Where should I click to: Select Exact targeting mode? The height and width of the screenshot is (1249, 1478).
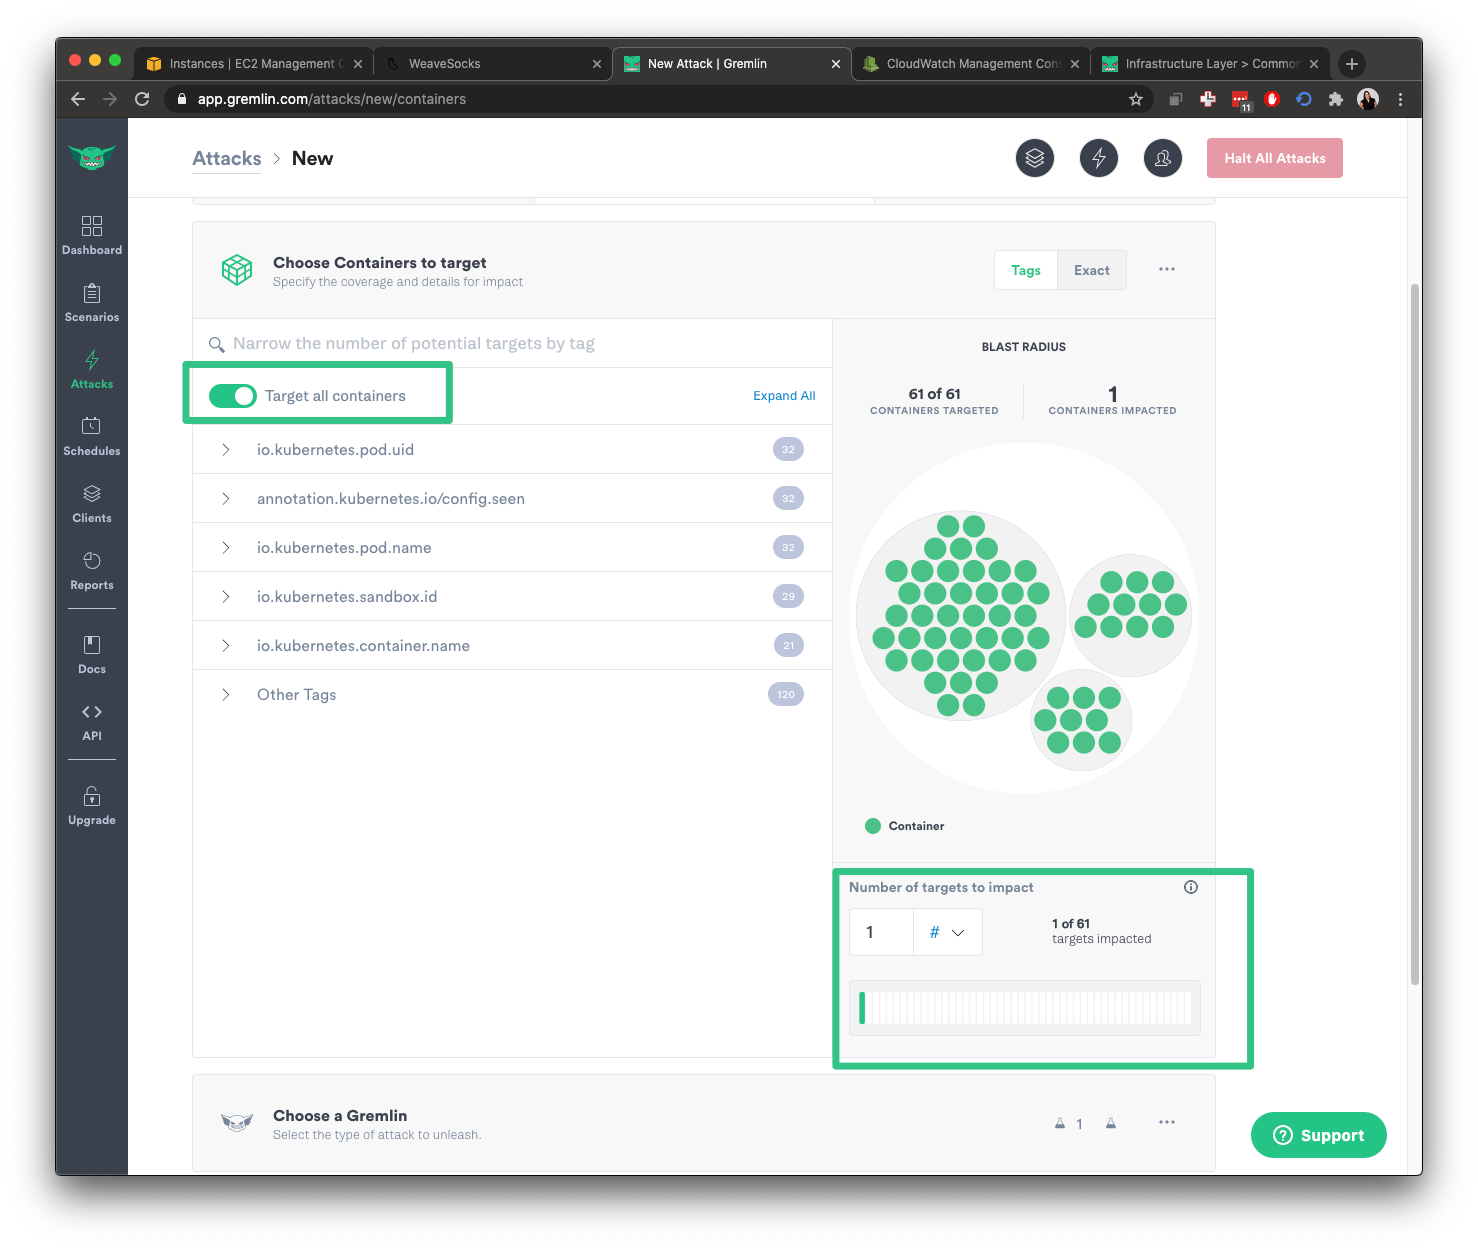point(1092,270)
